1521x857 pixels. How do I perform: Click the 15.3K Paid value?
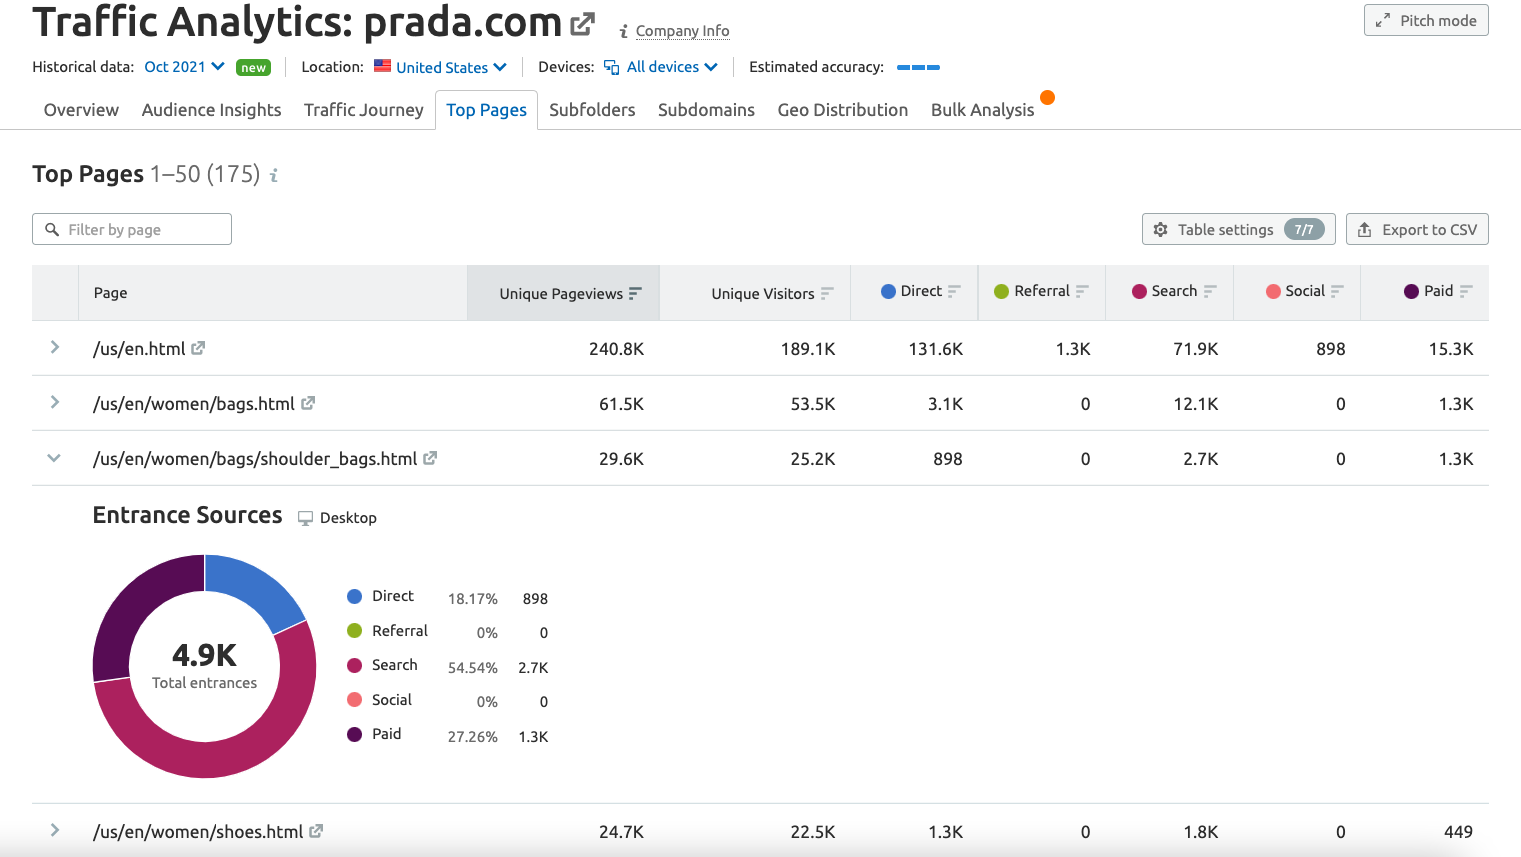tap(1451, 349)
